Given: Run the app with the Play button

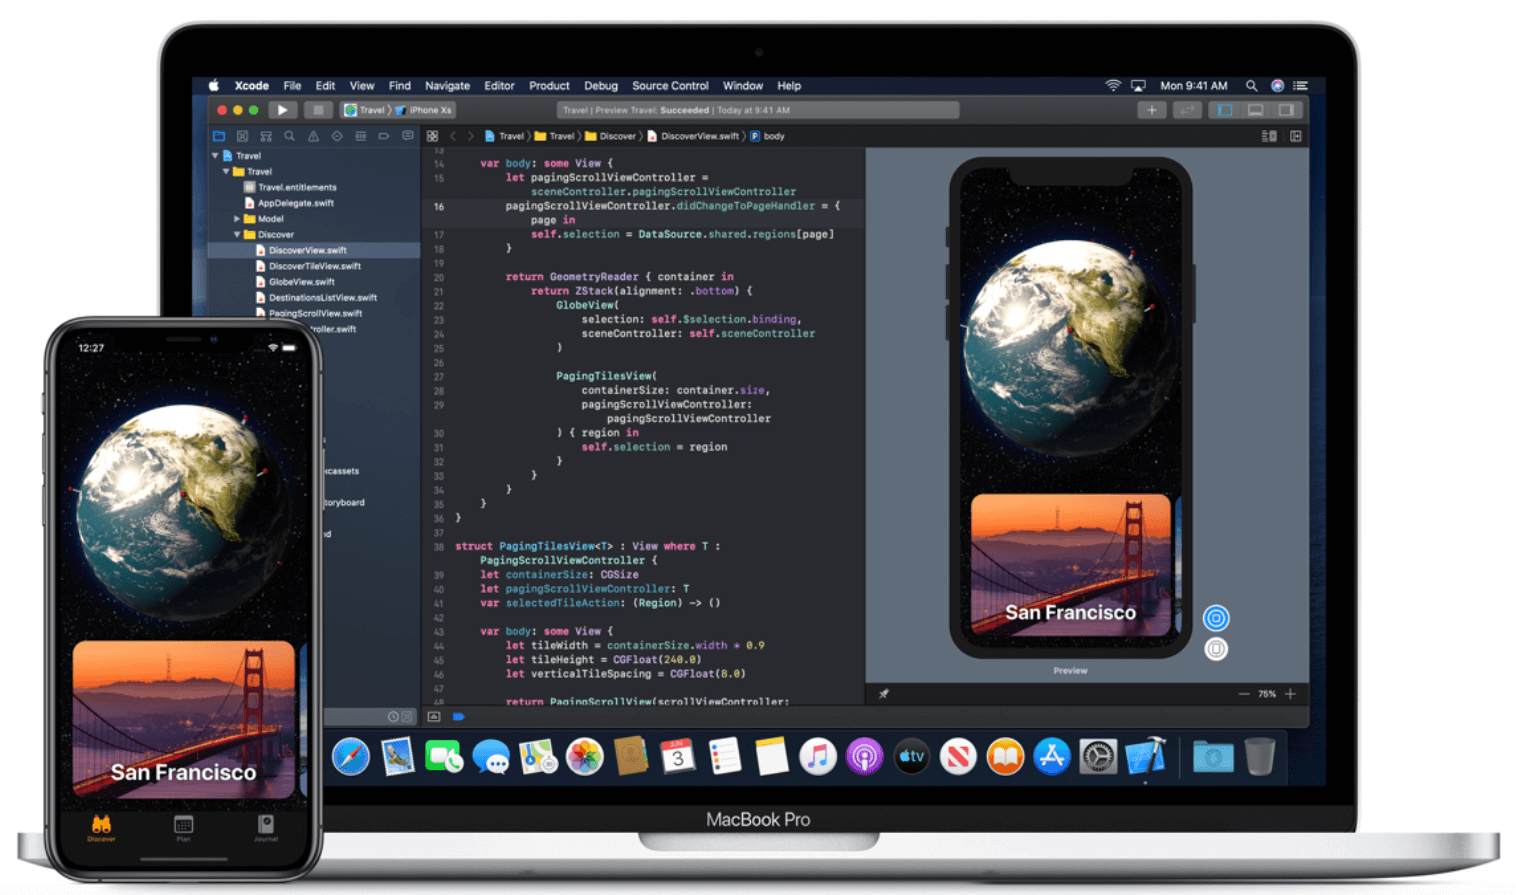Looking at the screenshot, I should pos(282,110).
